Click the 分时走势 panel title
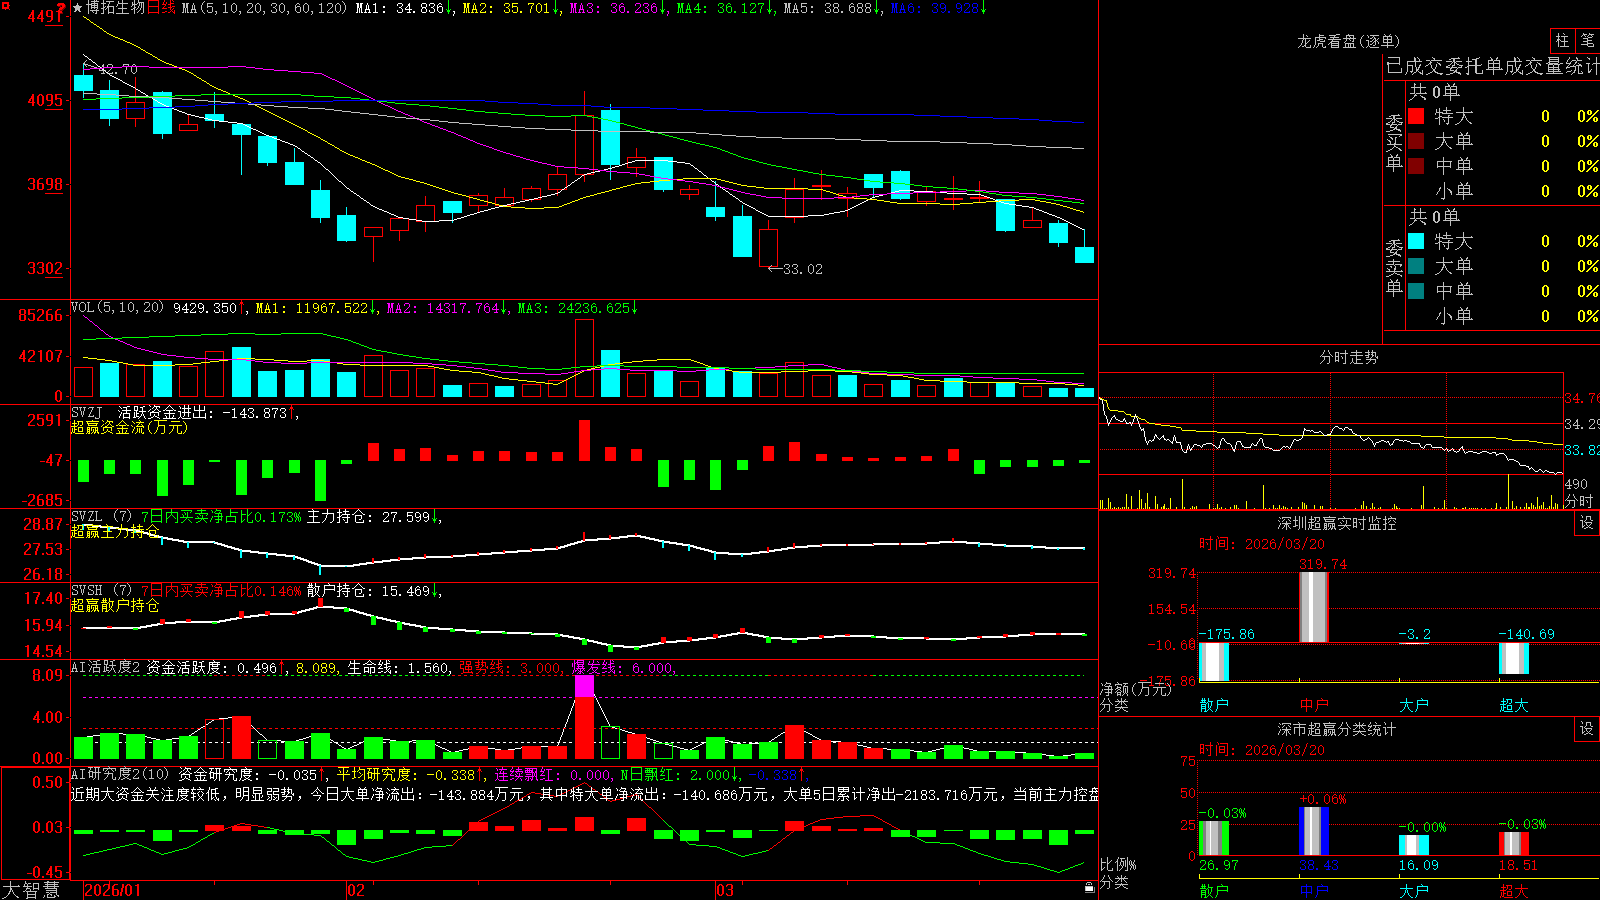The image size is (1600, 900). point(1349,357)
